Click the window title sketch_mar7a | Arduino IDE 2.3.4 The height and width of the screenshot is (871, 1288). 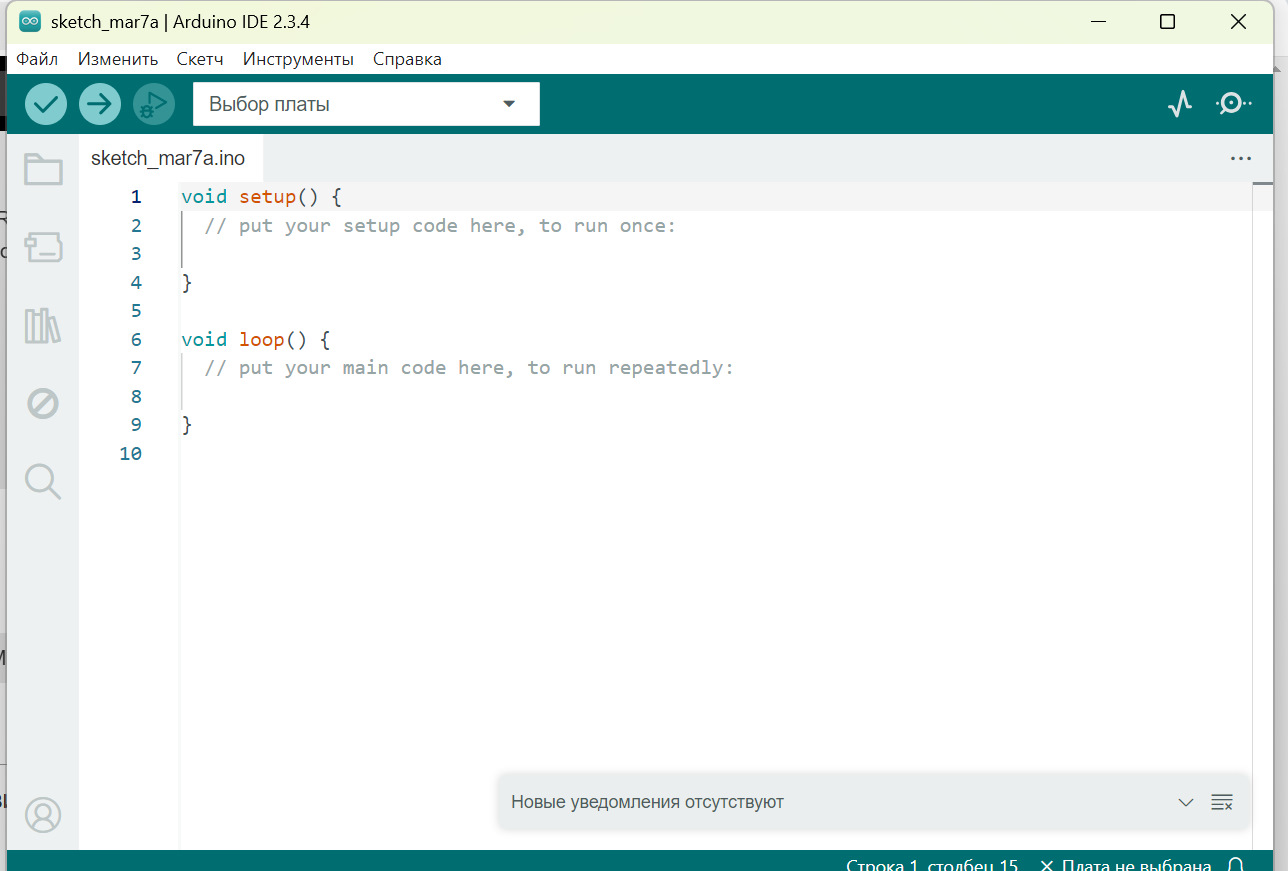point(180,22)
